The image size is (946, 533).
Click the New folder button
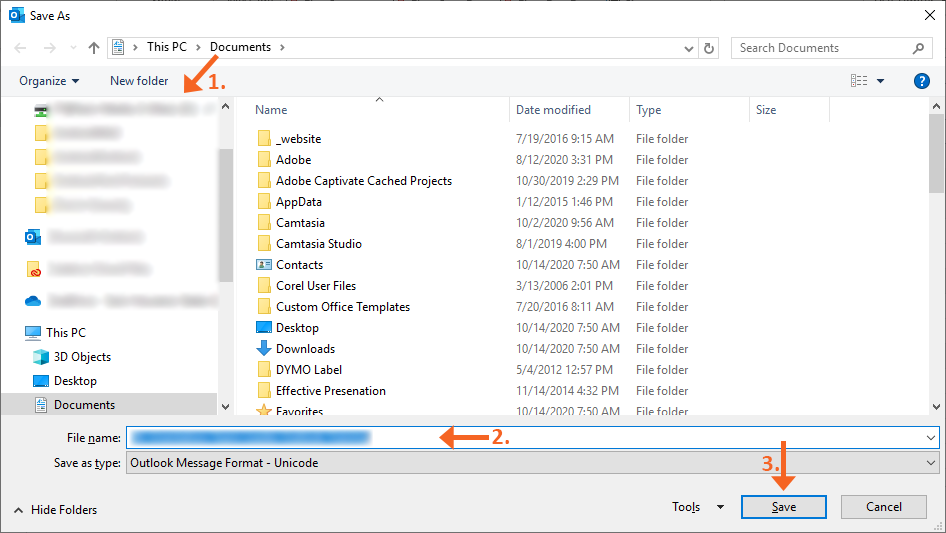click(139, 81)
